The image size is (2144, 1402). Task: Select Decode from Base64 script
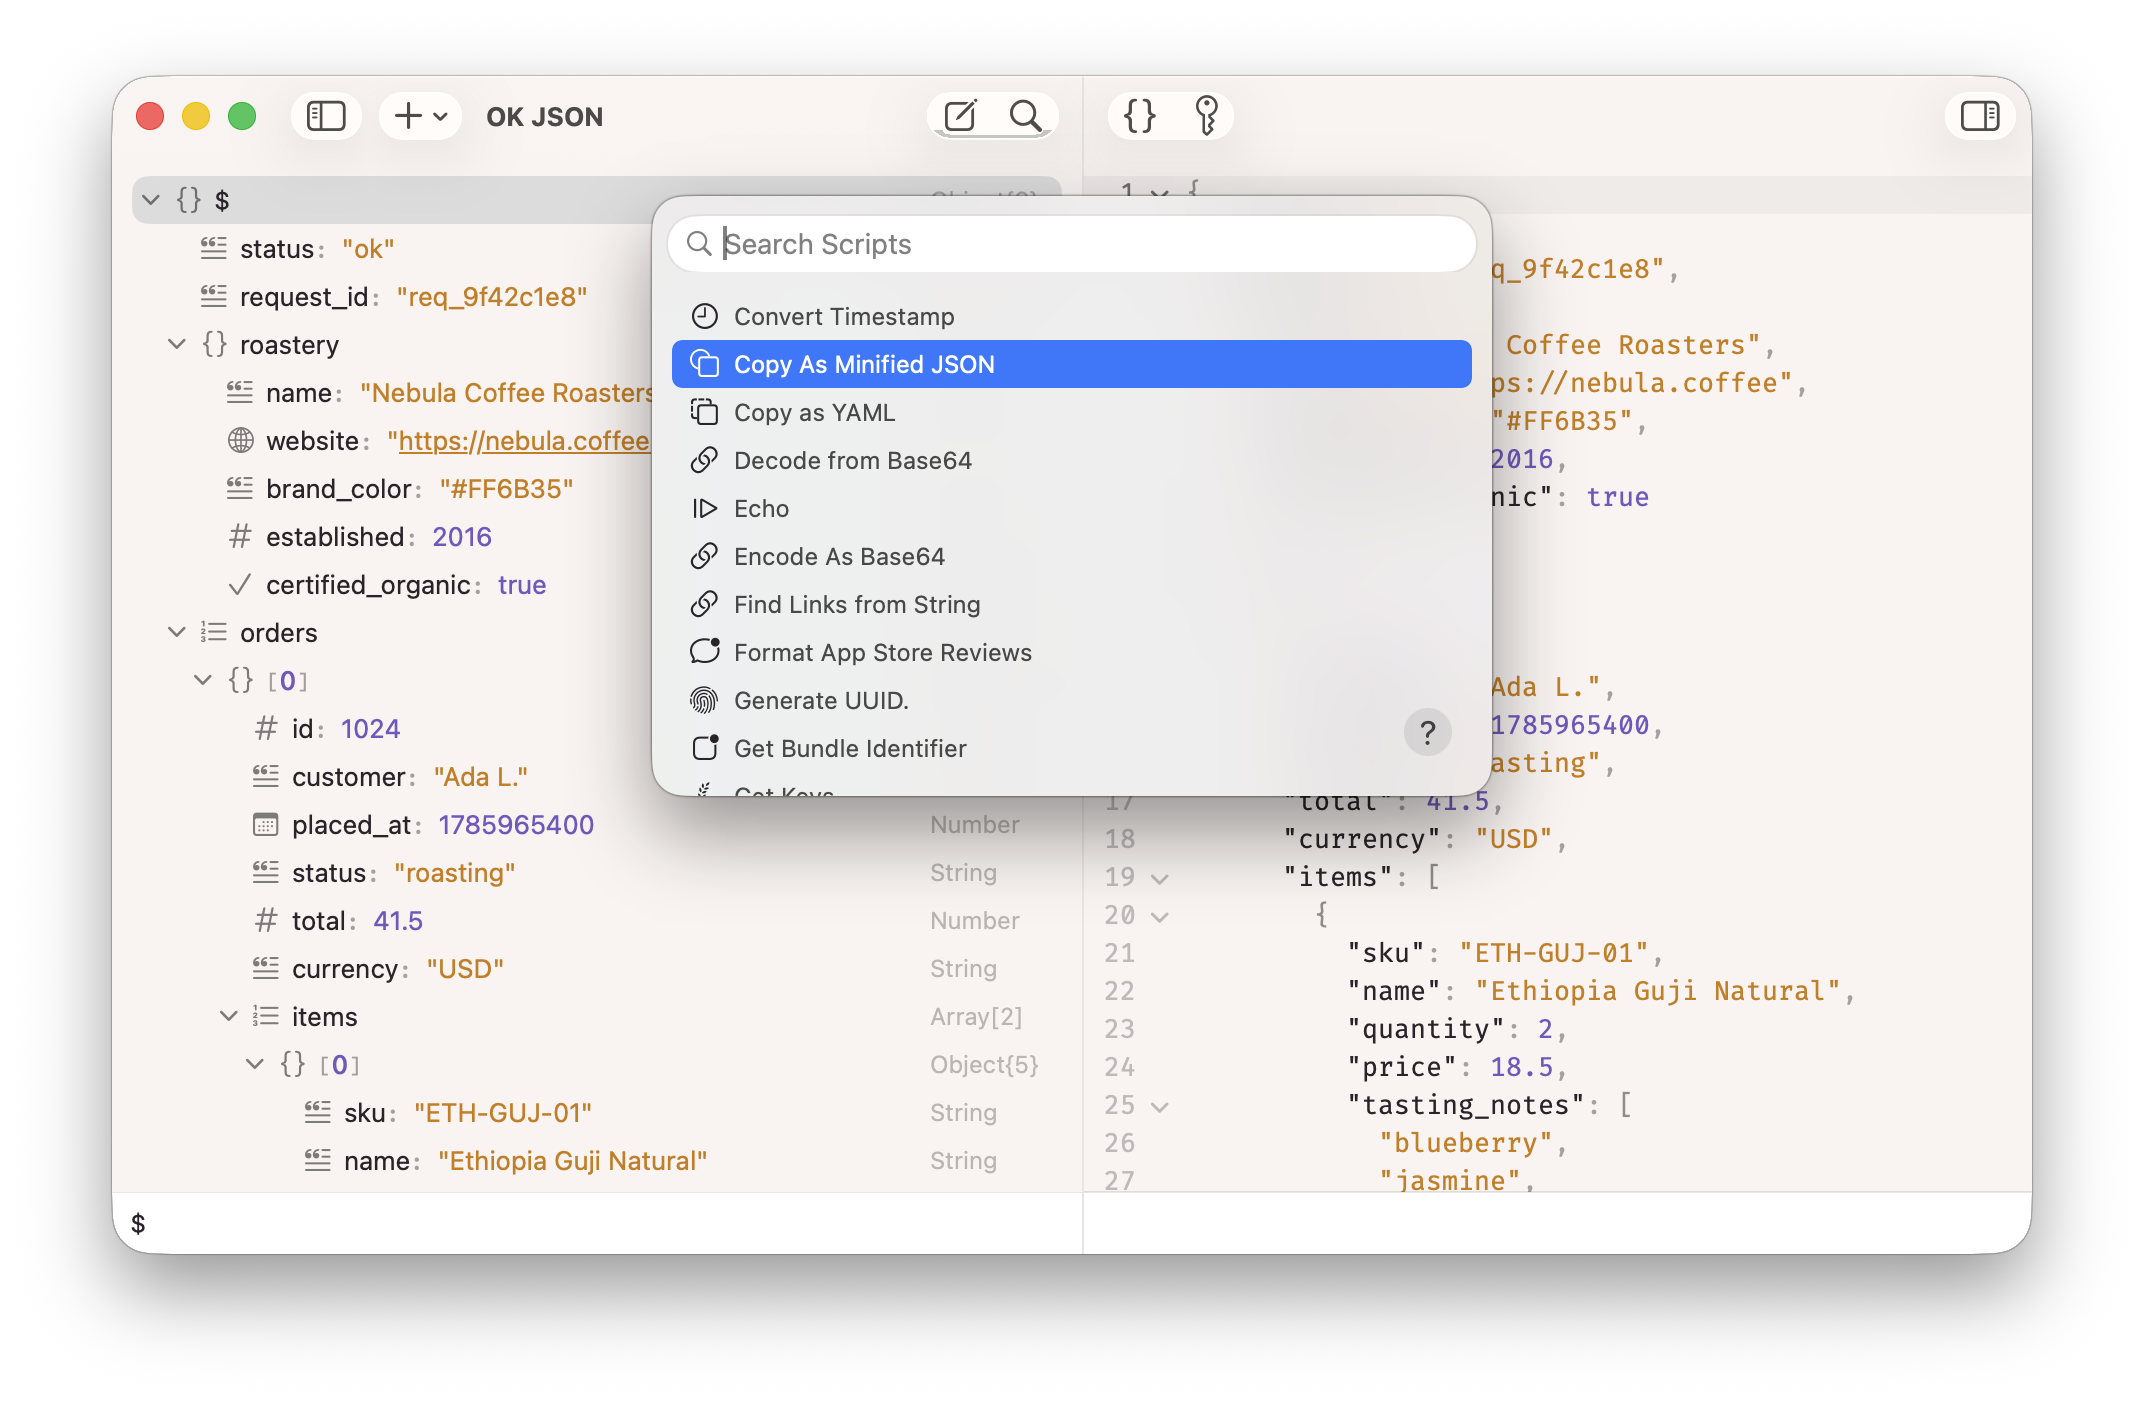[1072, 460]
